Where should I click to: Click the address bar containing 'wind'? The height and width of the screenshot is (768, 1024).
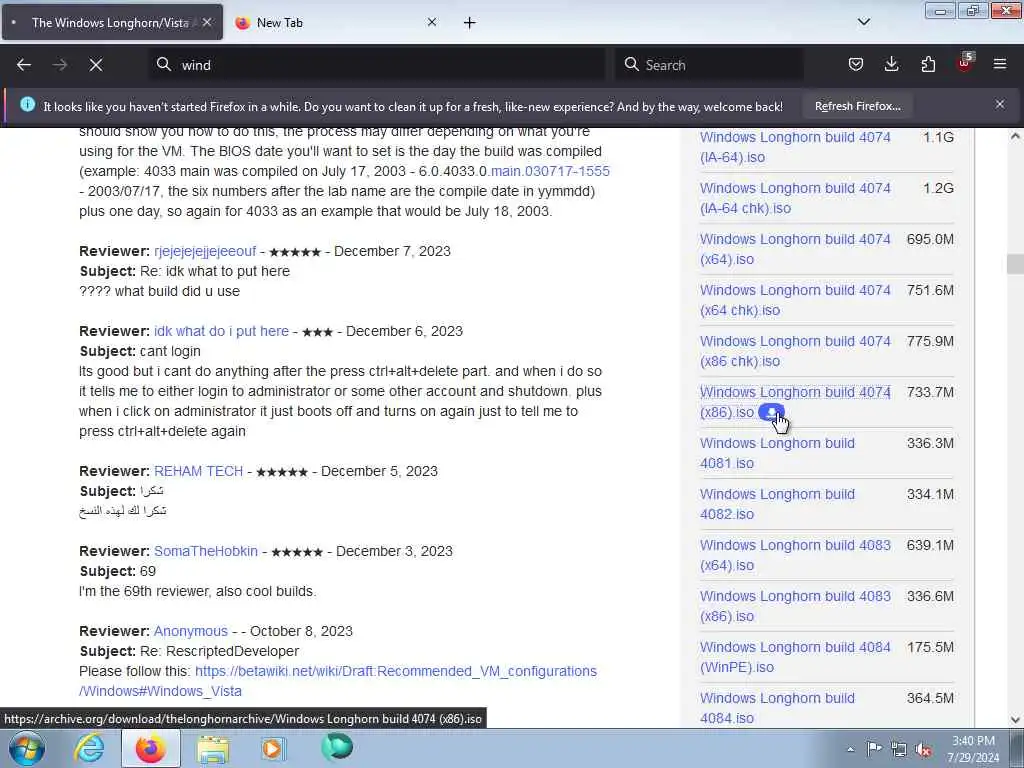pyautogui.click(x=379, y=65)
